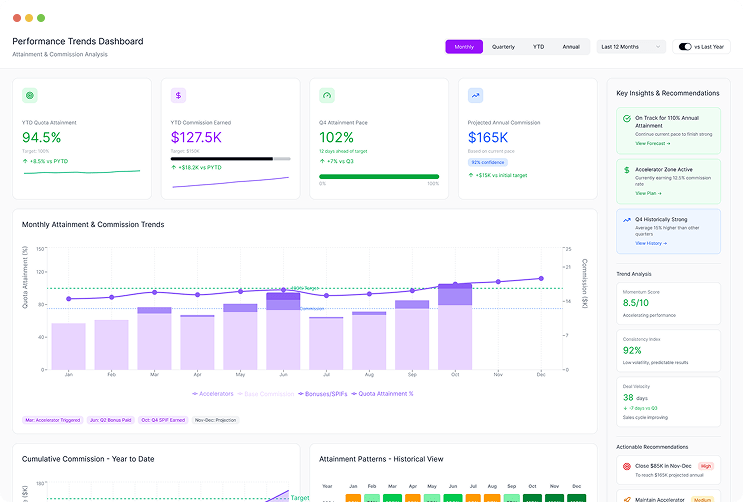This screenshot has height=502, width=743.
Task: Toggle the vs Last Year switch
Action: pos(685,46)
